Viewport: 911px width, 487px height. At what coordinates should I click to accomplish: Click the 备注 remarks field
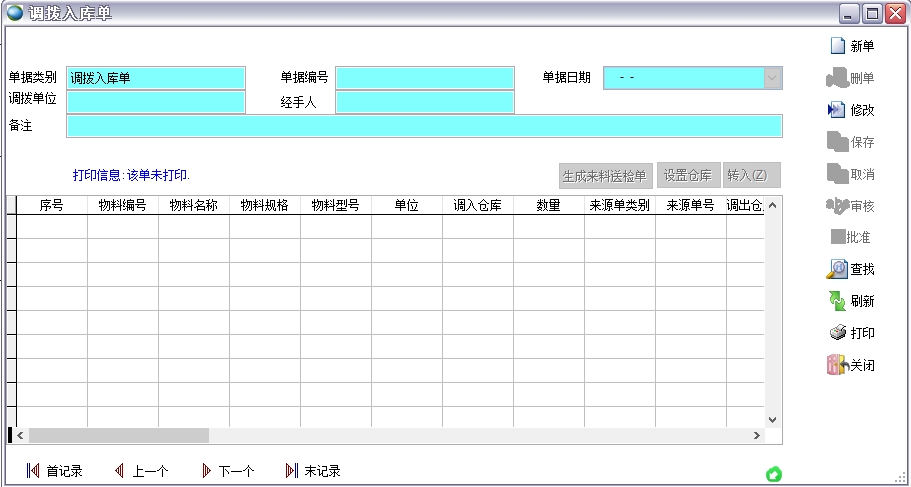click(424, 126)
